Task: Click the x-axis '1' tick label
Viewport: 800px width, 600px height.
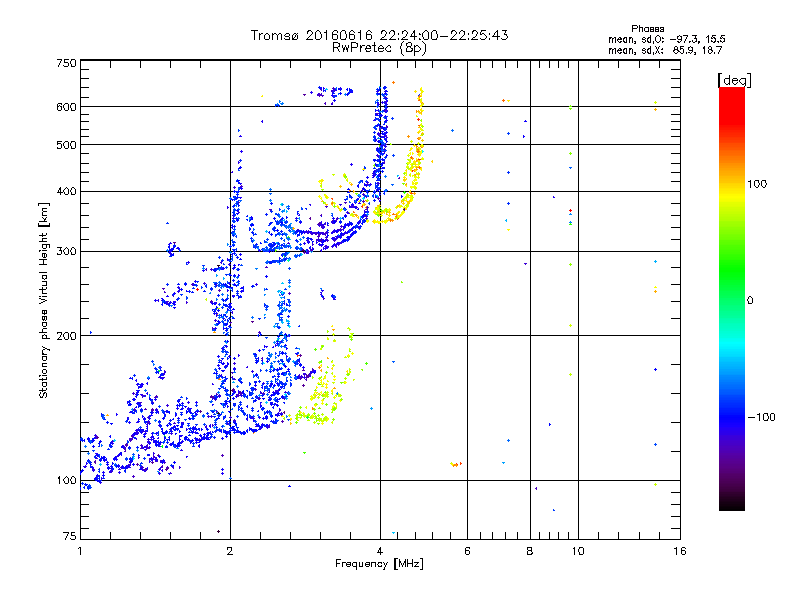Action: click(80, 551)
